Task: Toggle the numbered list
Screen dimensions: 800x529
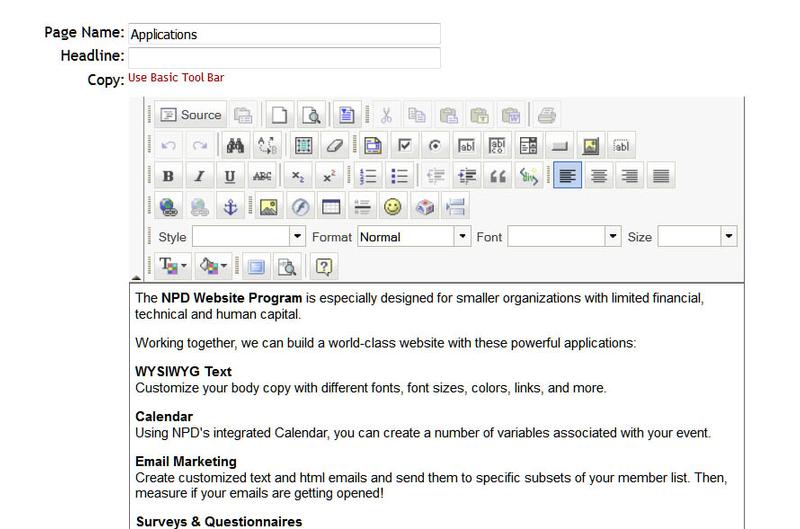Action: point(368,176)
